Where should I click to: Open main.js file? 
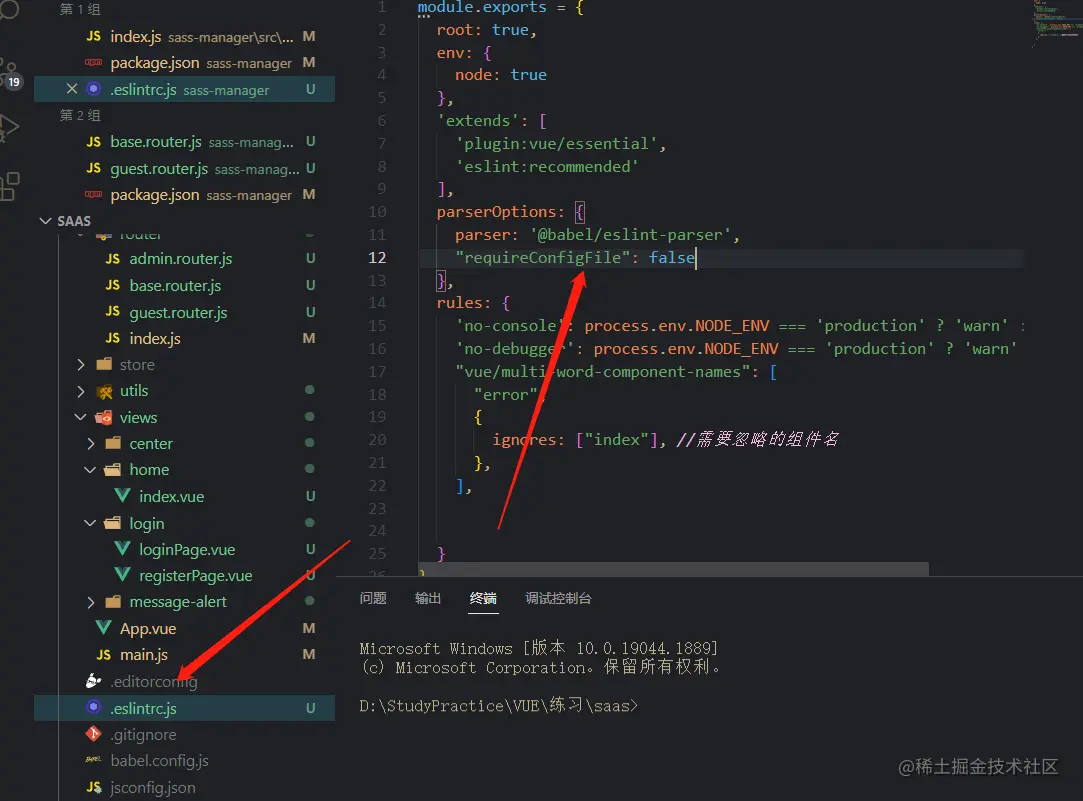click(x=184, y=655)
